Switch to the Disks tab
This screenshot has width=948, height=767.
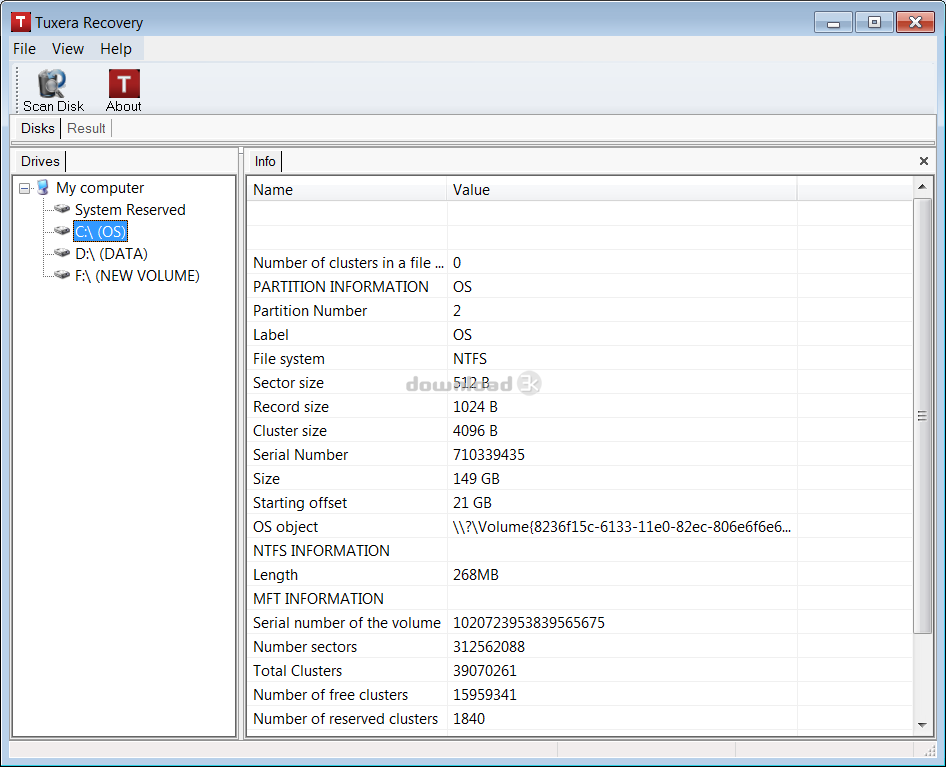(x=37, y=128)
